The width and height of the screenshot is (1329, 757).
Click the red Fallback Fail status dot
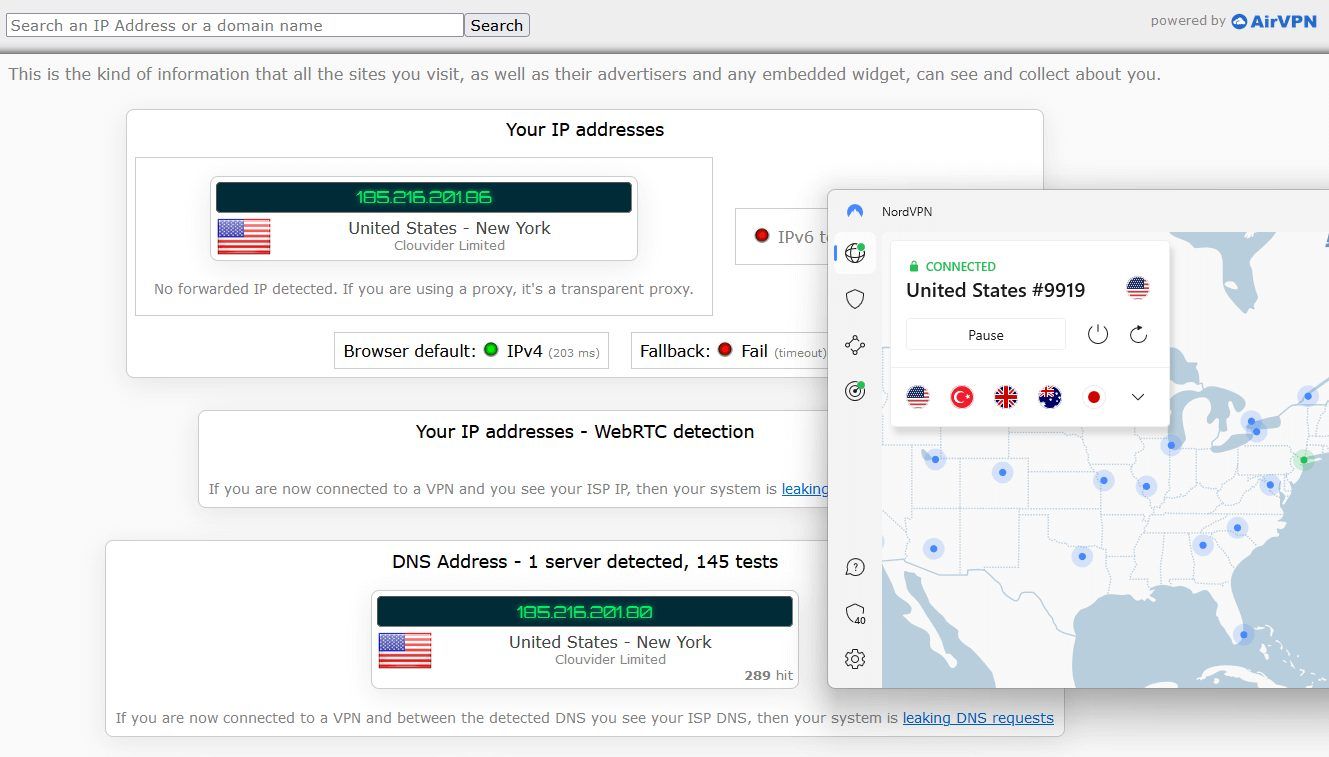pos(725,350)
